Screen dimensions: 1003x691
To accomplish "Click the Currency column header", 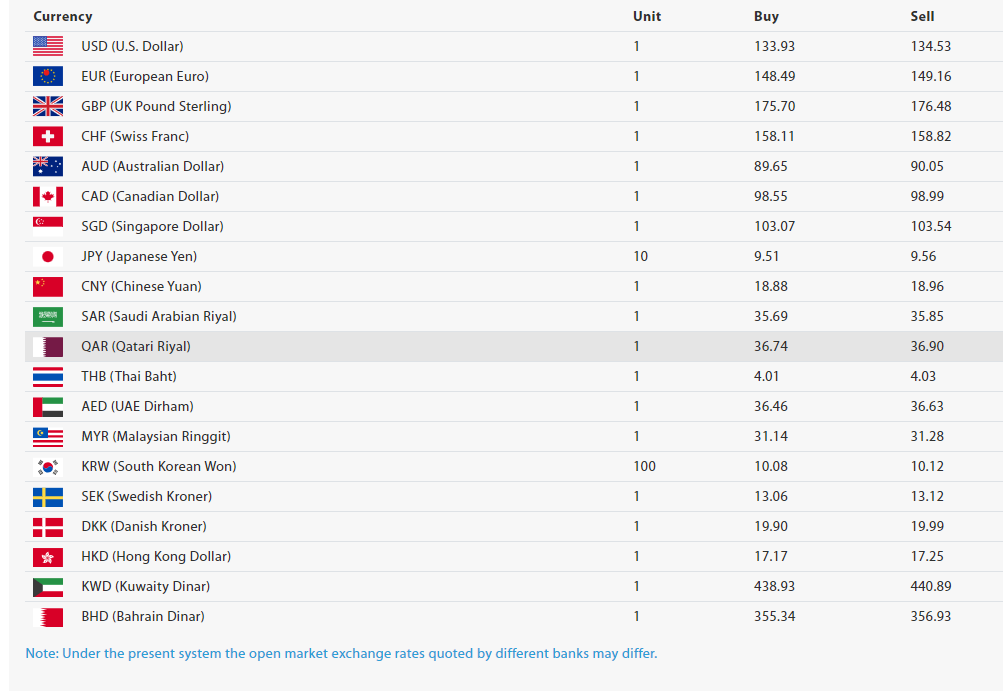I will [63, 16].
